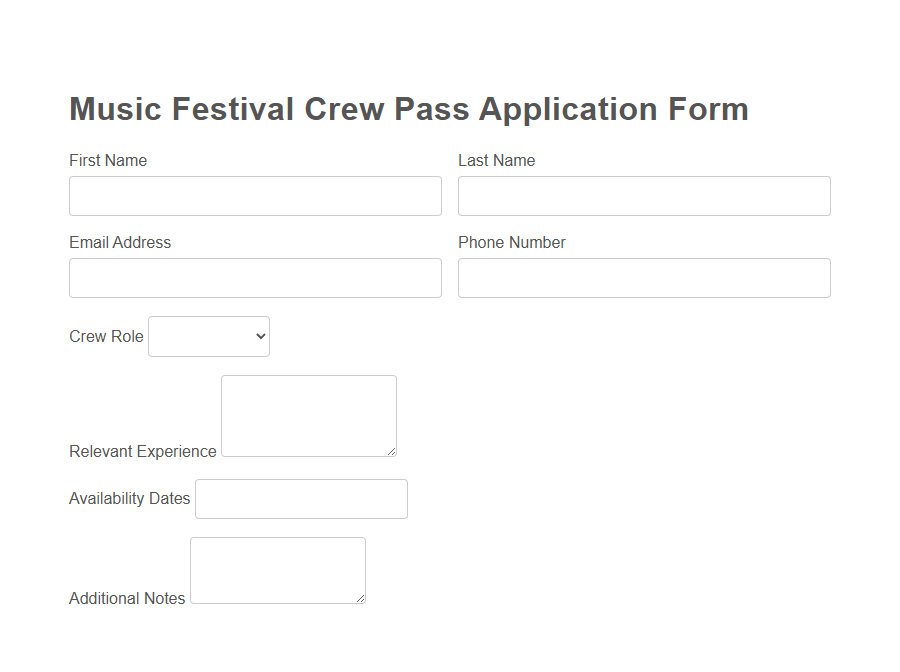
Task: Select the Email Address label text
Action: [119, 242]
